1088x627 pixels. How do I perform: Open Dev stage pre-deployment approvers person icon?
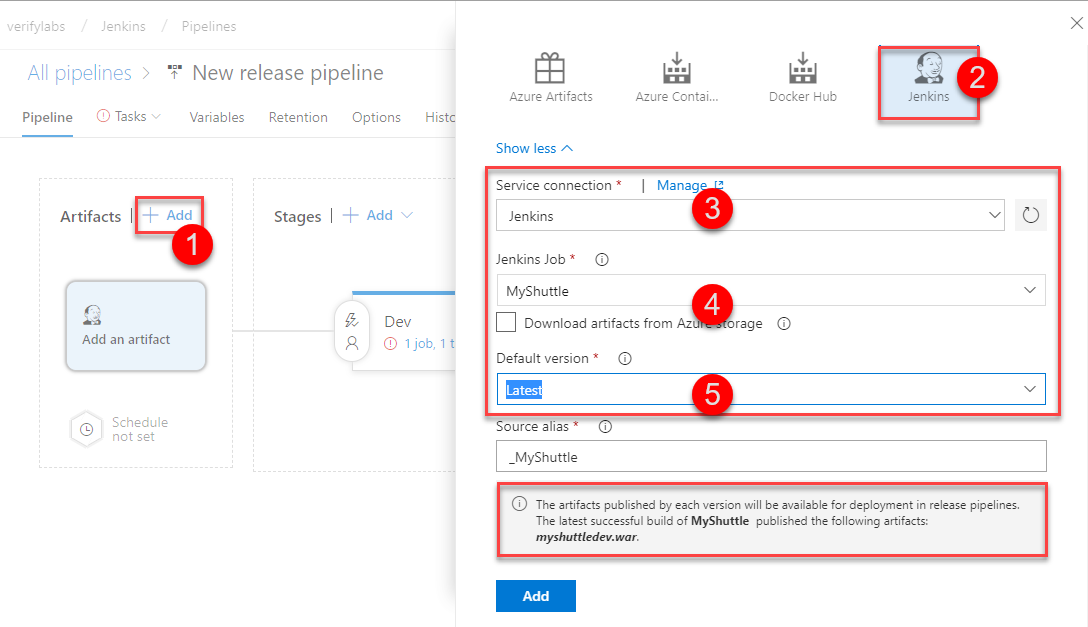coord(352,343)
